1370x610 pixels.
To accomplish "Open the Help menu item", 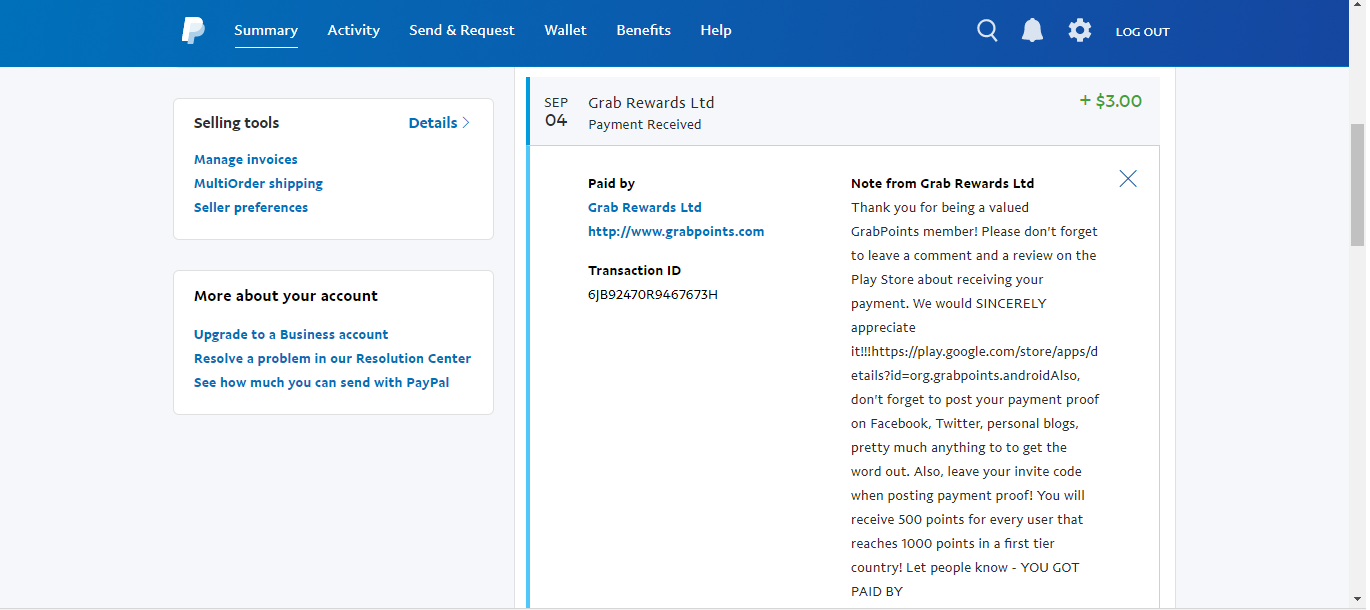I will tap(716, 30).
